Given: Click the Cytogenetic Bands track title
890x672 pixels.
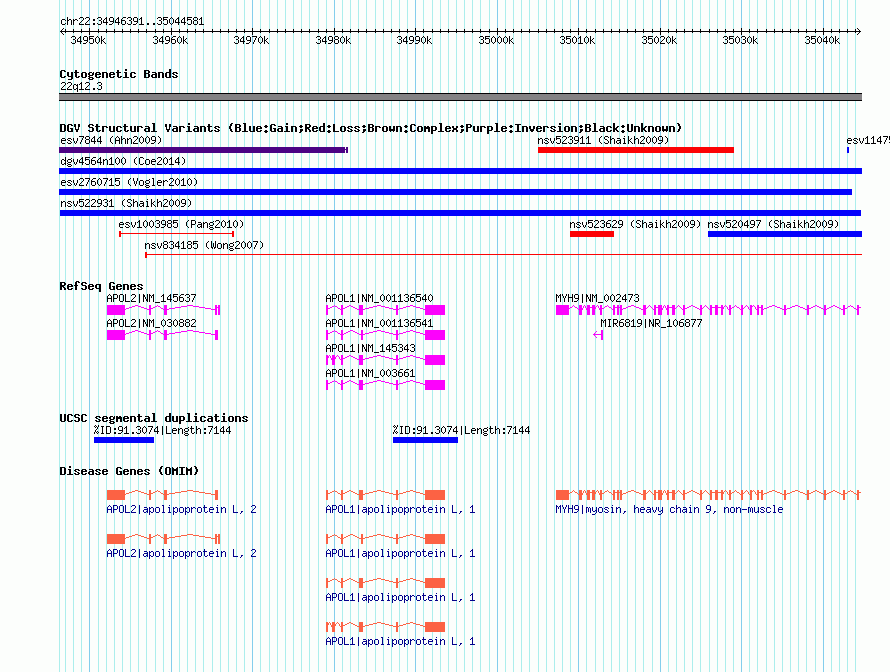Looking at the screenshot, I should pyautogui.click(x=119, y=74).
